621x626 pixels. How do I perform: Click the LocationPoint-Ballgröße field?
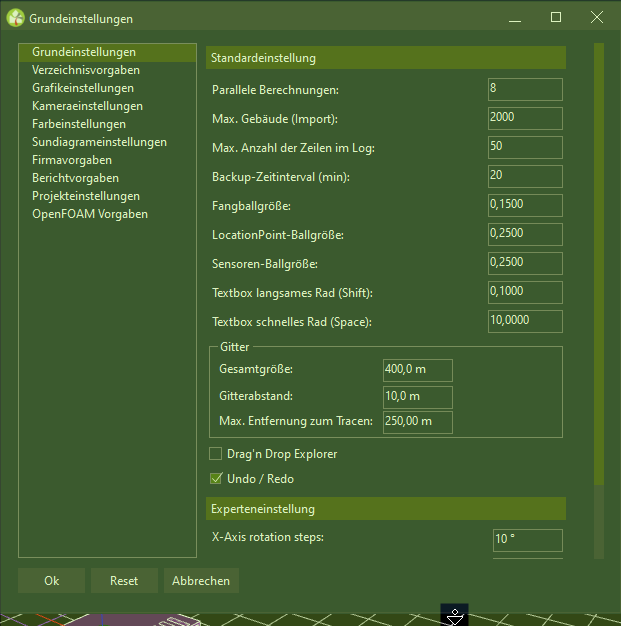point(525,234)
